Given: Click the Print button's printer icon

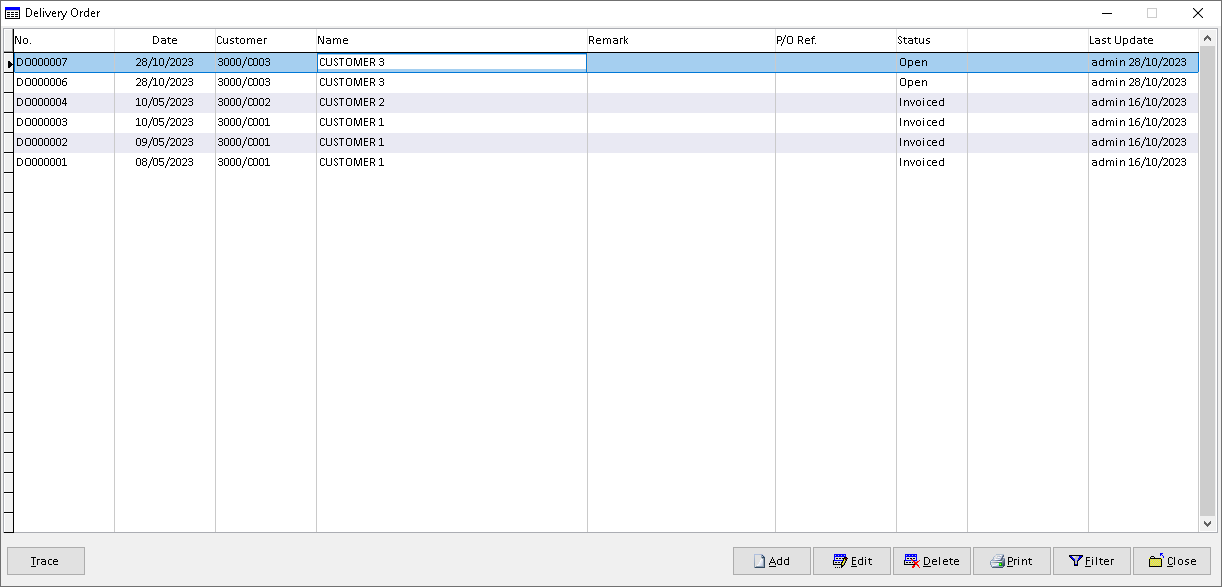Looking at the screenshot, I should tap(997, 561).
